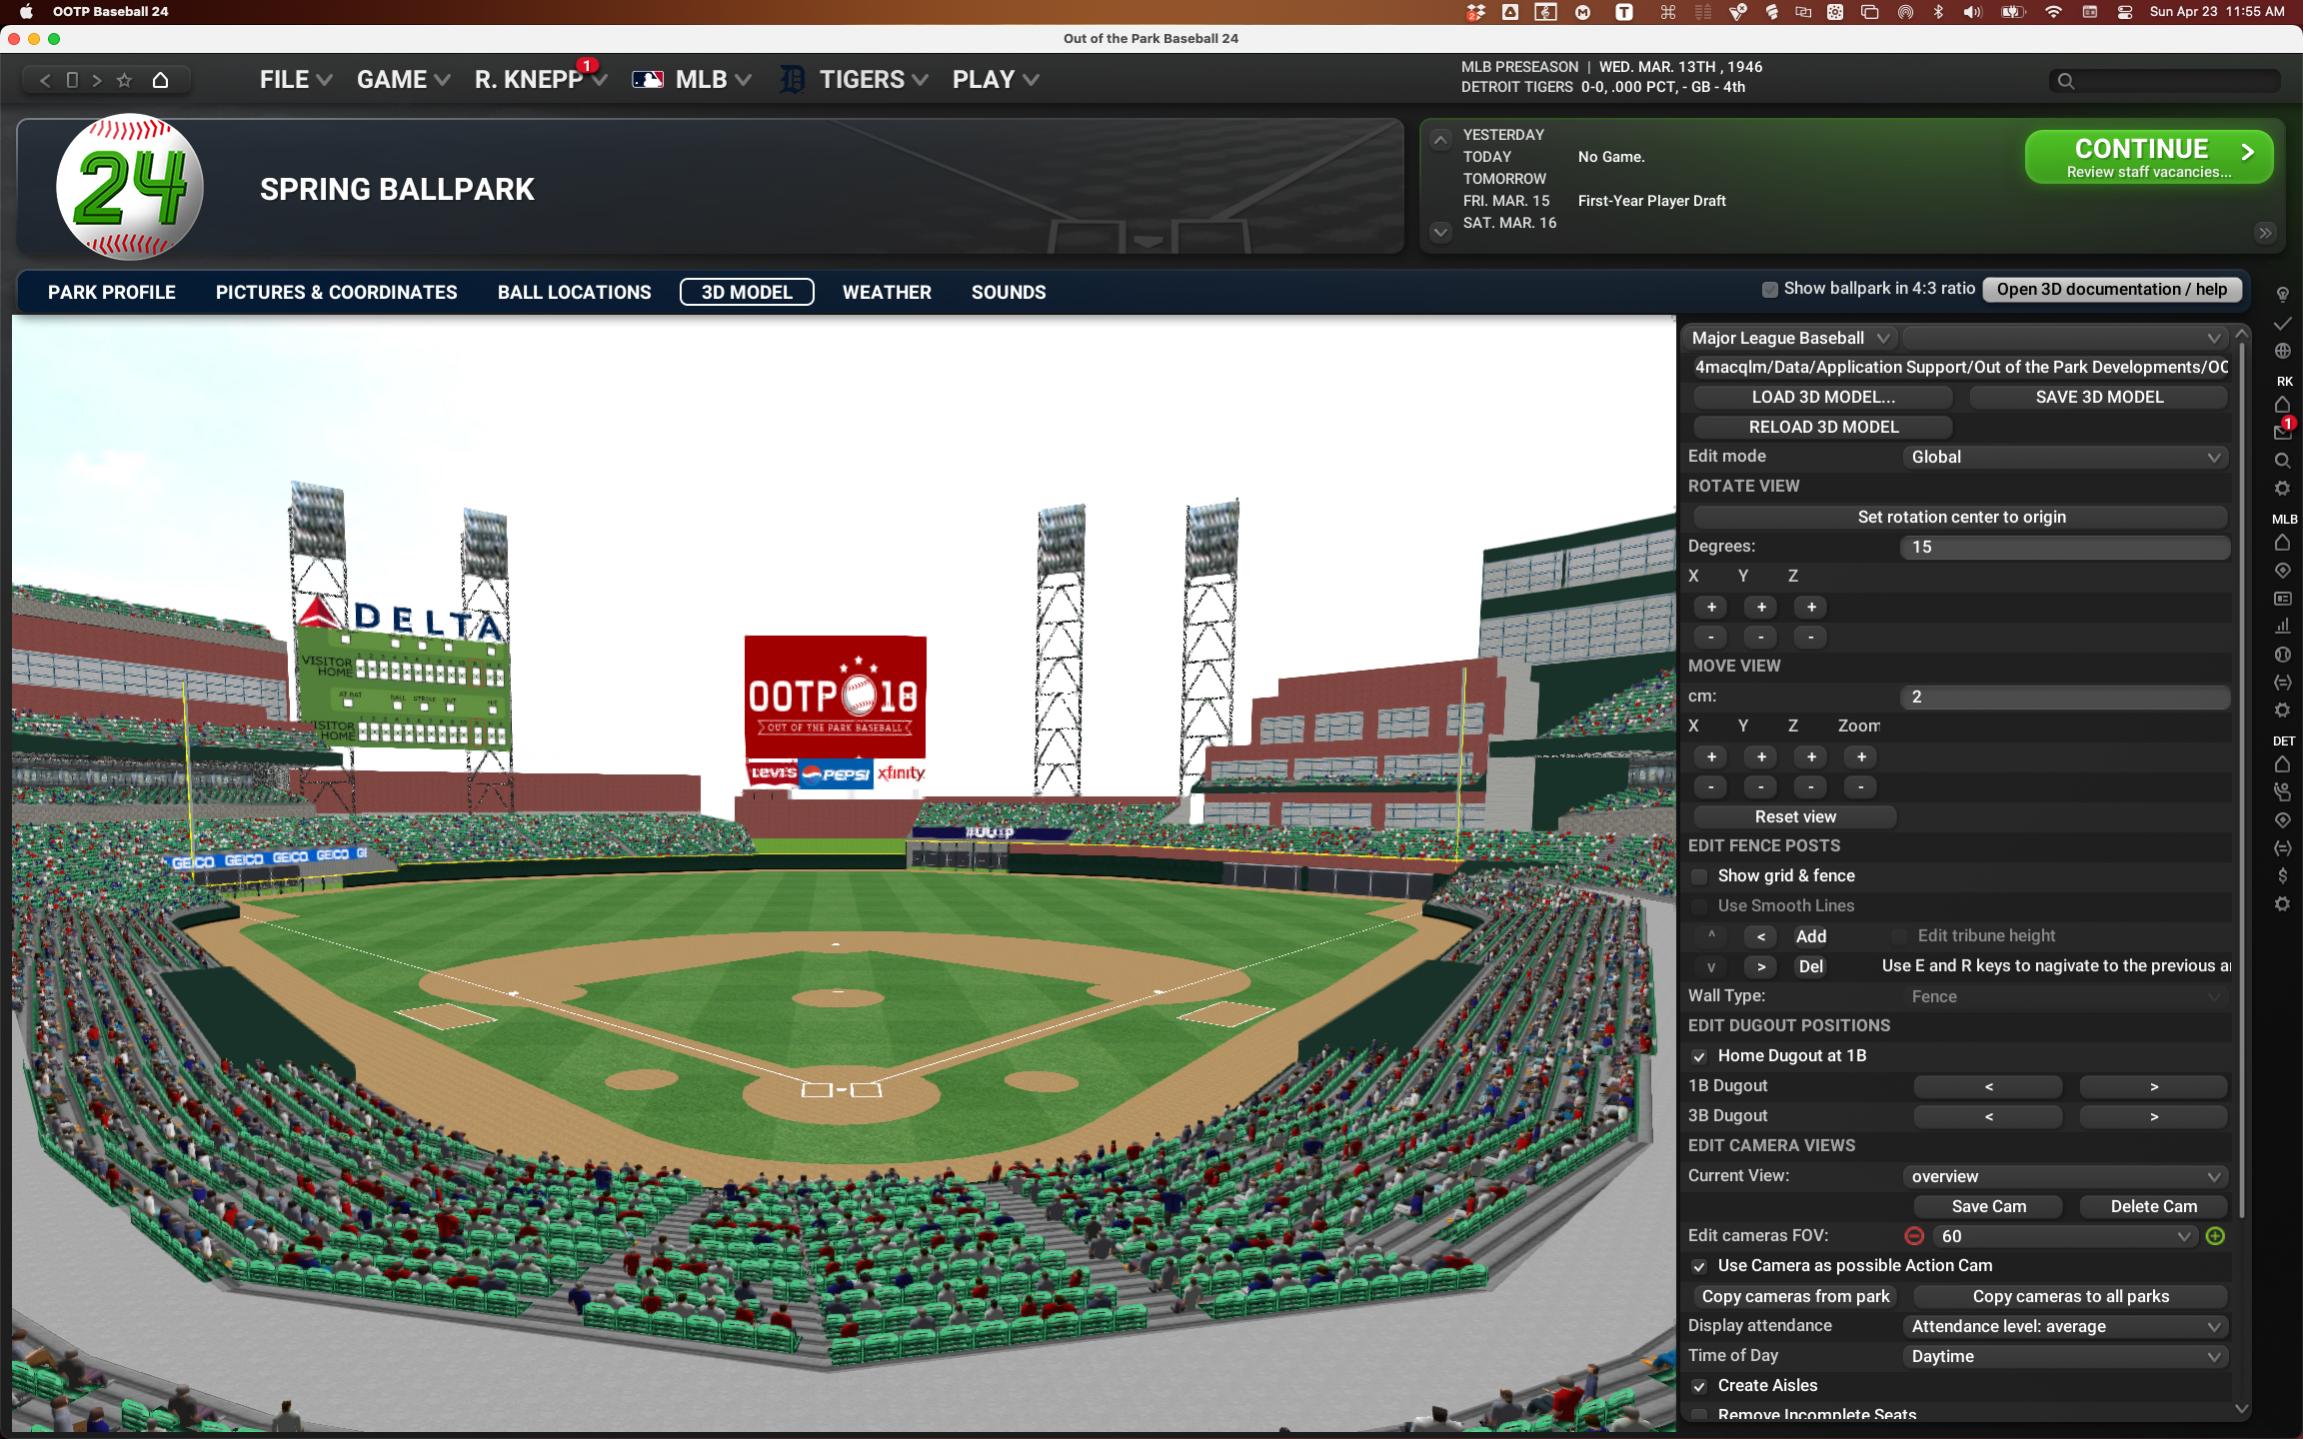Image resolution: width=2303 pixels, height=1439 pixels.
Task: Open Major League Baseball league dropdown
Action: coord(1791,338)
